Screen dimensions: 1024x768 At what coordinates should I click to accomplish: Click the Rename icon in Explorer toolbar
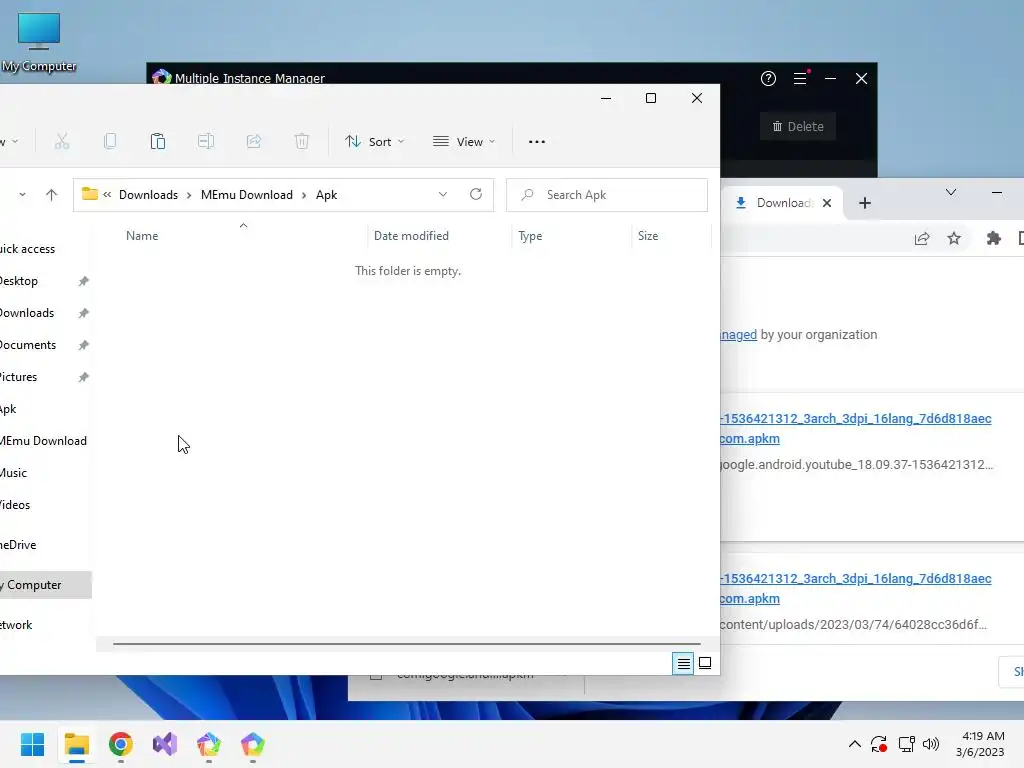[x=206, y=141]
